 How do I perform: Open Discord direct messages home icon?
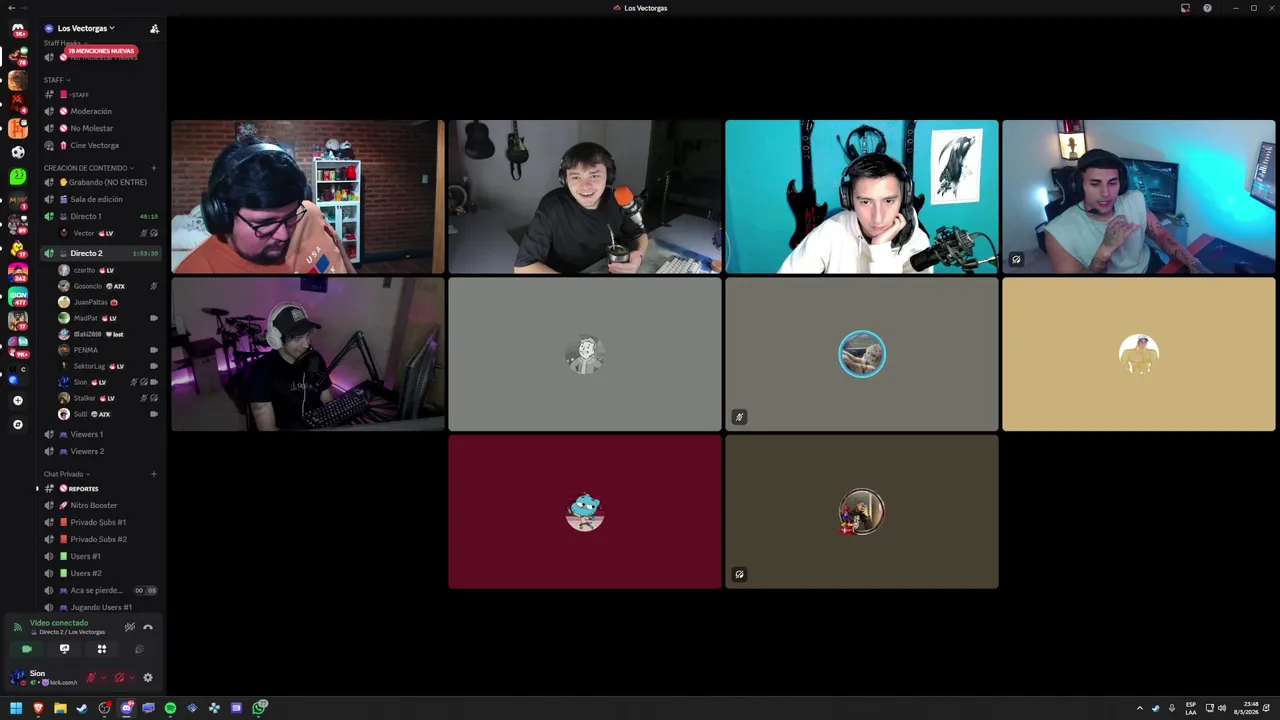[18, 30]
